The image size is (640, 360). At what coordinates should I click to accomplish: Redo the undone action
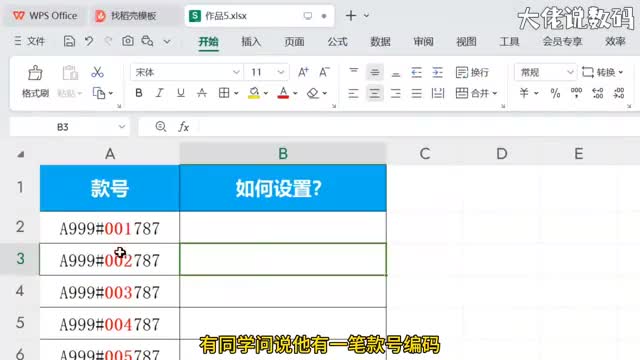108,41
